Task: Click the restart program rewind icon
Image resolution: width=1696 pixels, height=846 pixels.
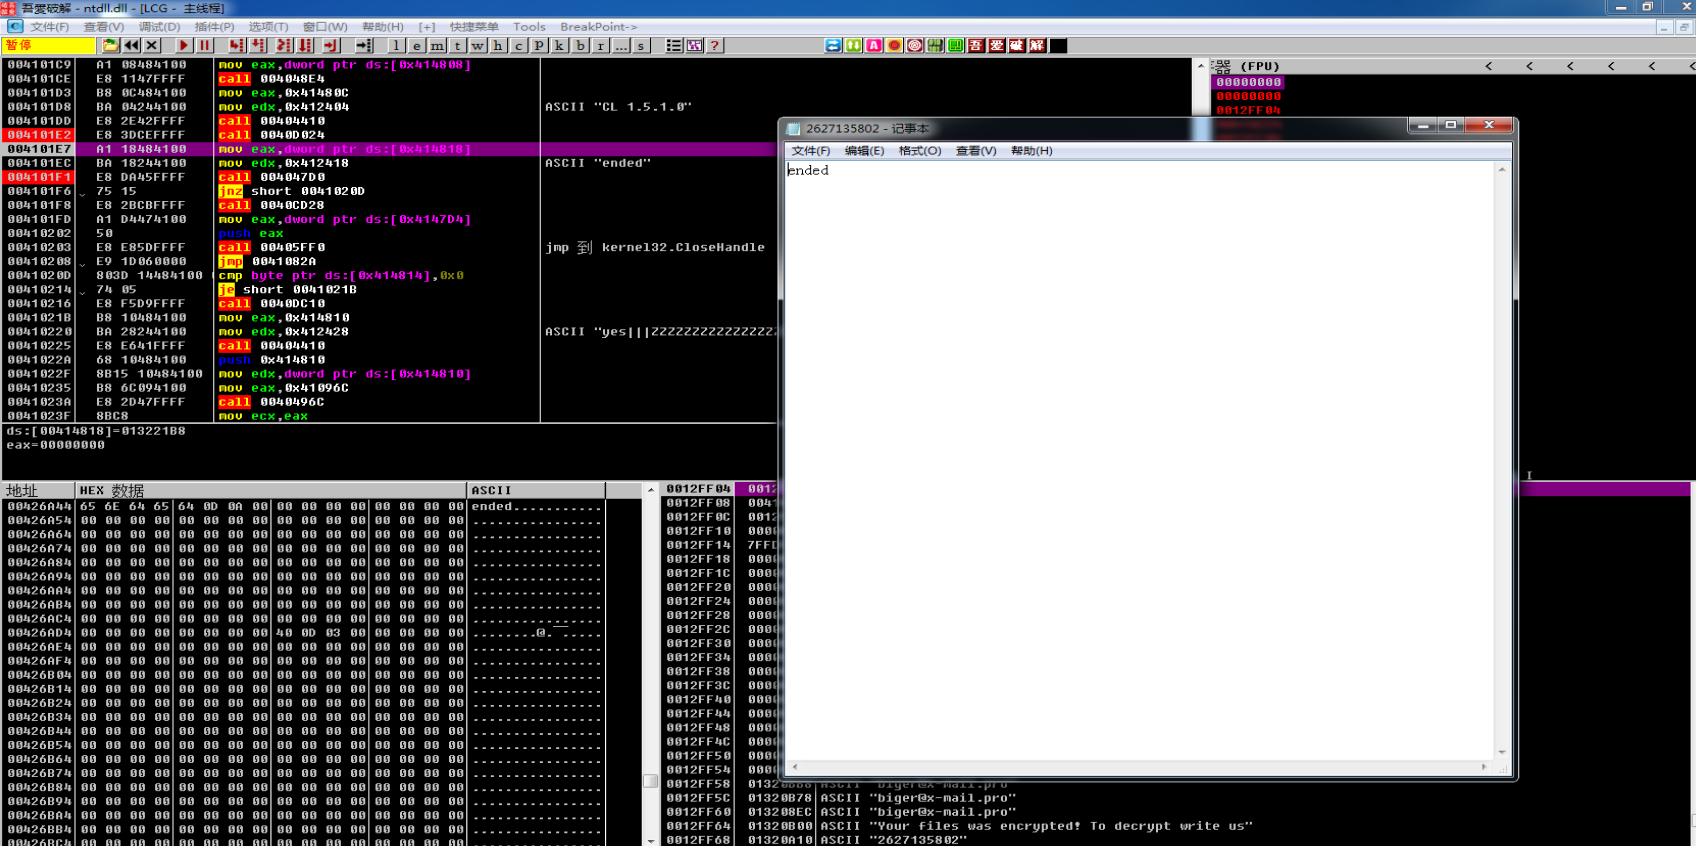Action: tap(131, 45)
